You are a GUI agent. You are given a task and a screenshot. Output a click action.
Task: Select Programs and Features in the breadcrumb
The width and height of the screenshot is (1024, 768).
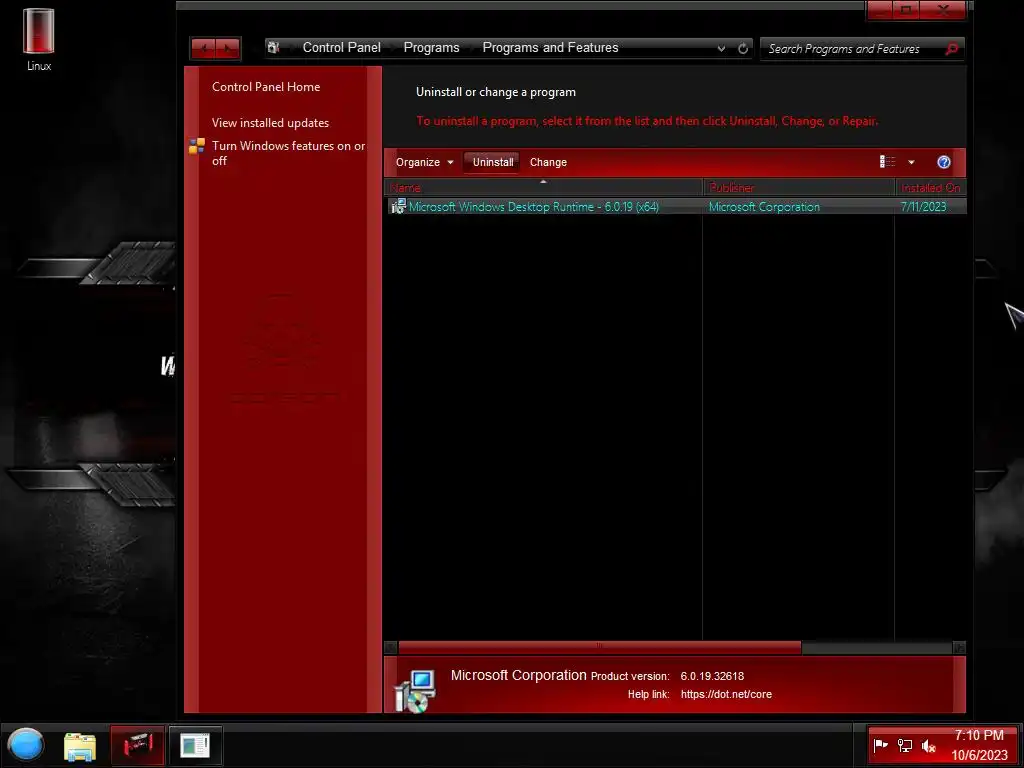(x=550, y=48)
